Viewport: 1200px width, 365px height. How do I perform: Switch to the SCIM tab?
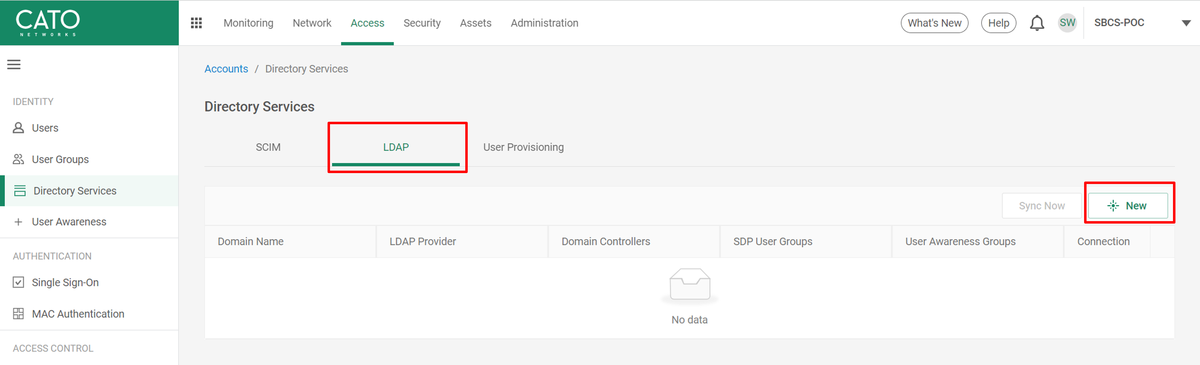pyautogui.click(x=268, y=147)
